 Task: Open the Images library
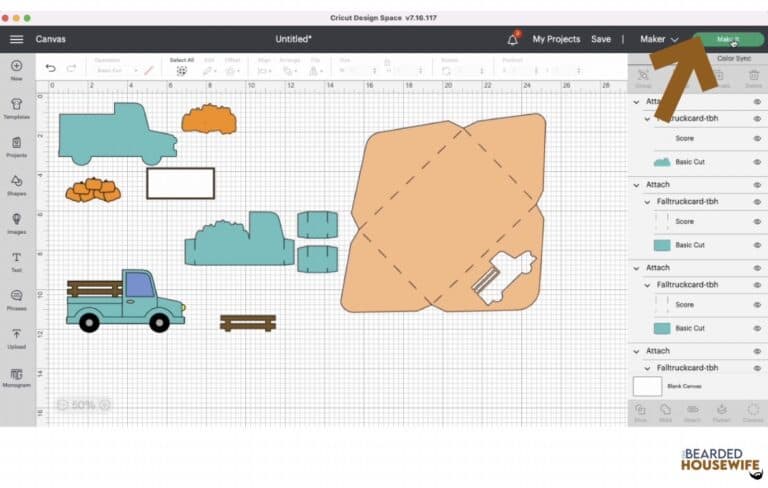point(16,222)
